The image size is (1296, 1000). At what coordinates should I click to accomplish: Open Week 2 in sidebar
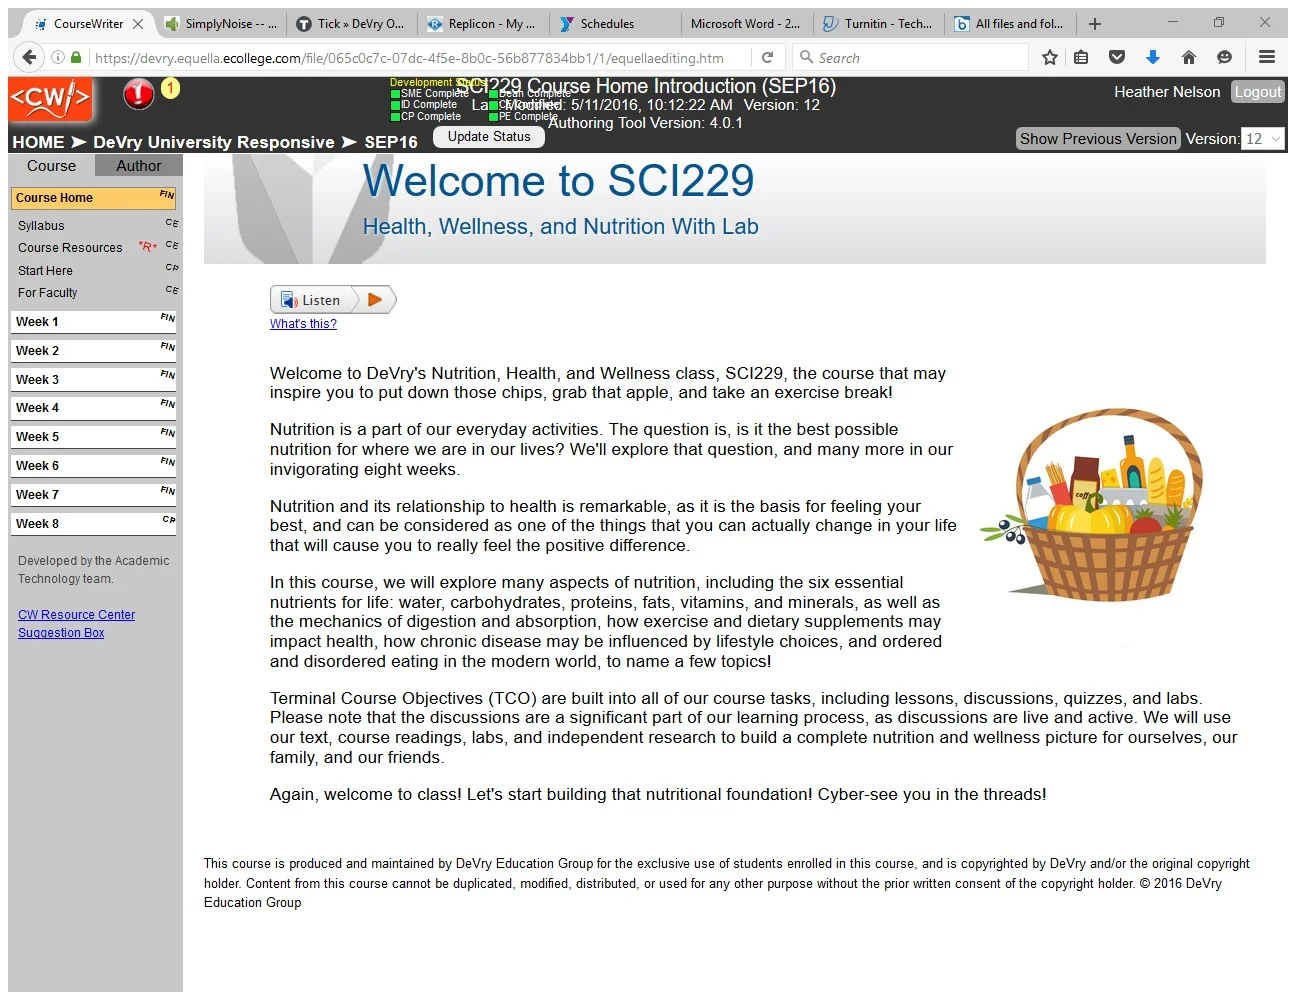(x=94, y=351)
